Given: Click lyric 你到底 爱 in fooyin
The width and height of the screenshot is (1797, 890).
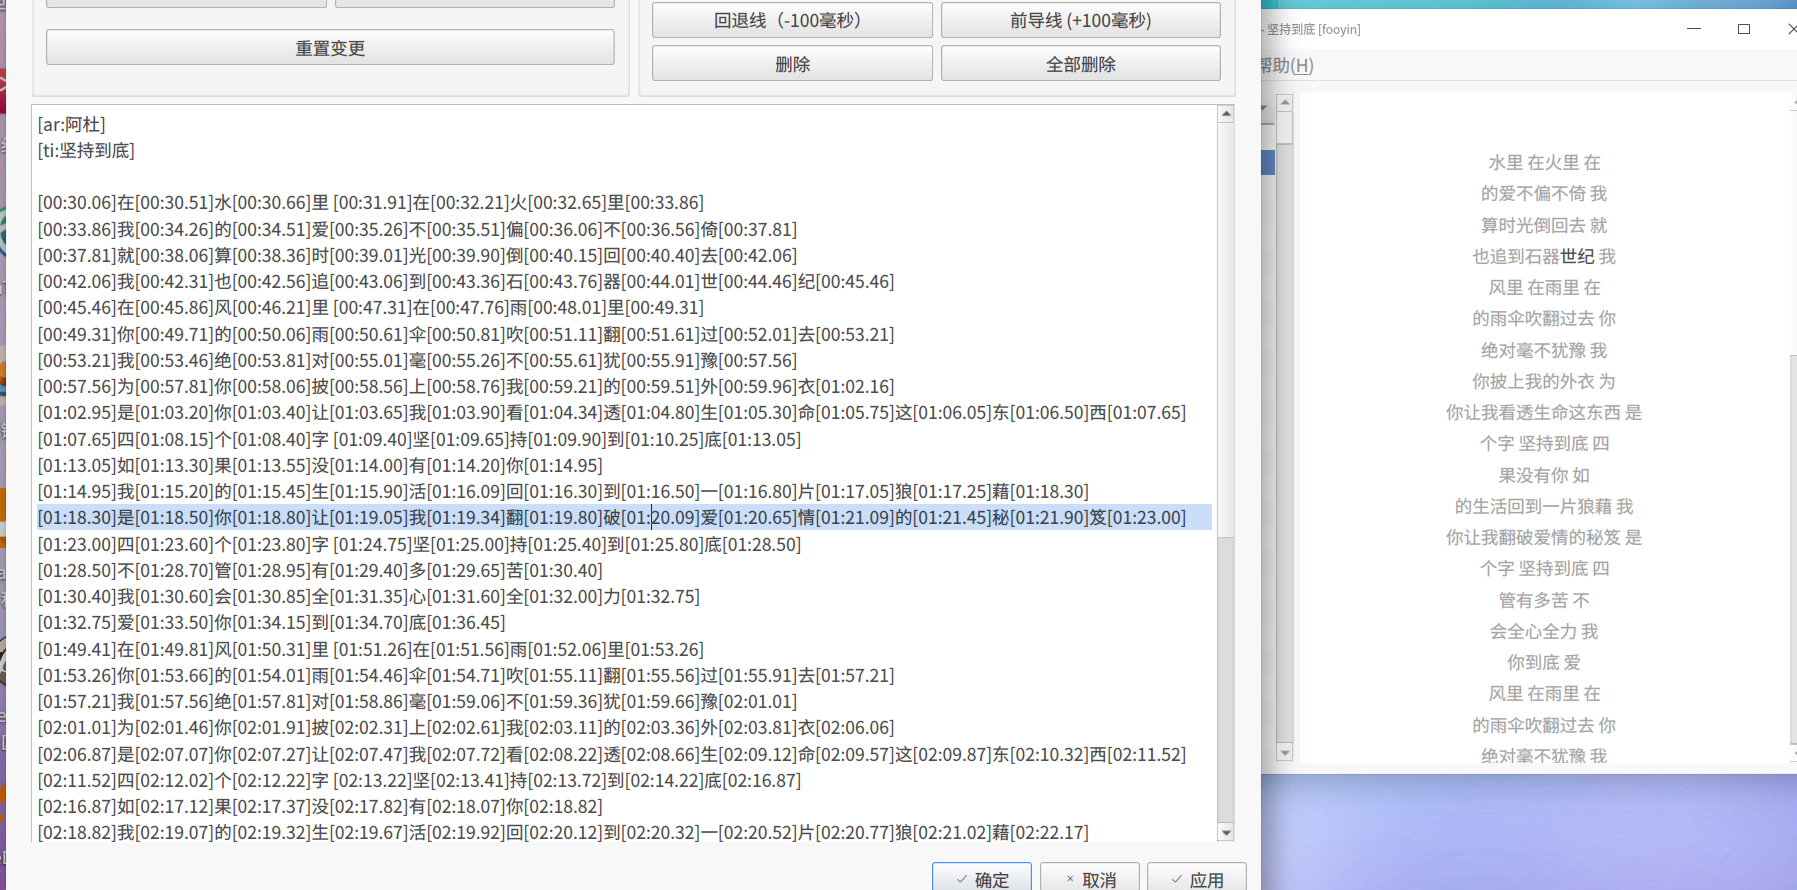Looking at the screenshot, I should pos(1544,662).
